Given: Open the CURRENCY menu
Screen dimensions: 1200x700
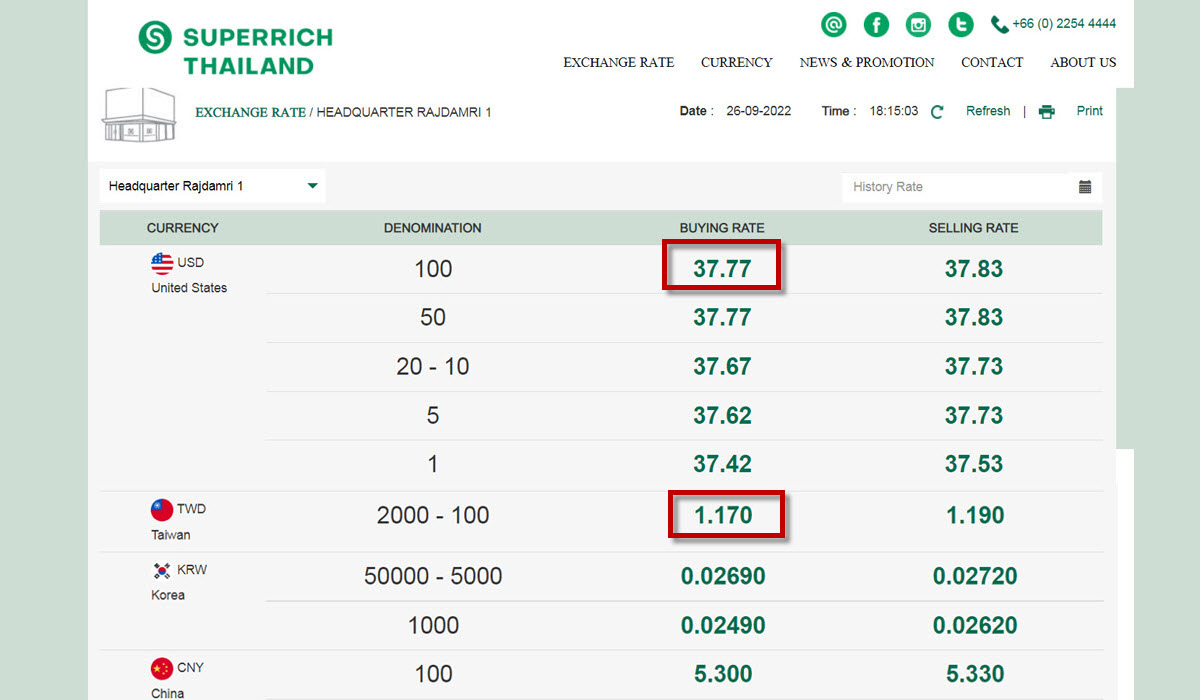Looking at the screenshot, I should tap(737, 62).
